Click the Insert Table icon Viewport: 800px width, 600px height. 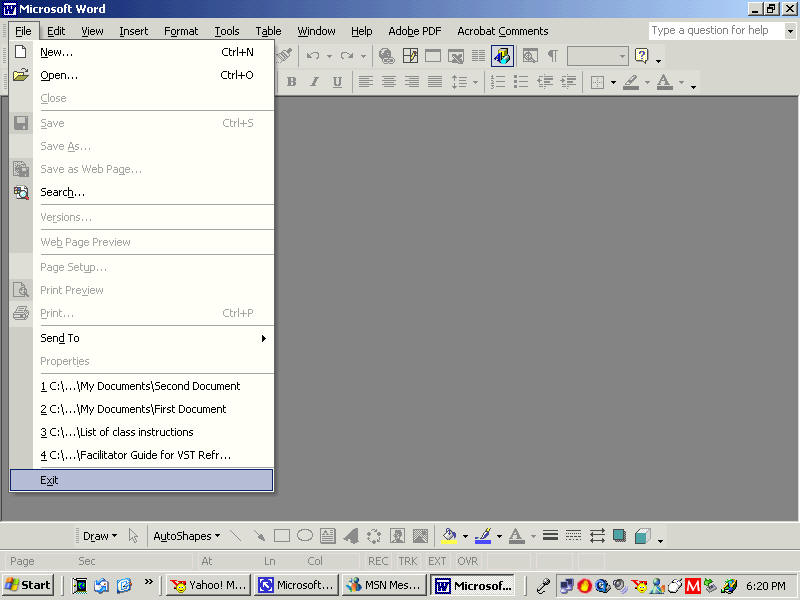coord(433,56)
